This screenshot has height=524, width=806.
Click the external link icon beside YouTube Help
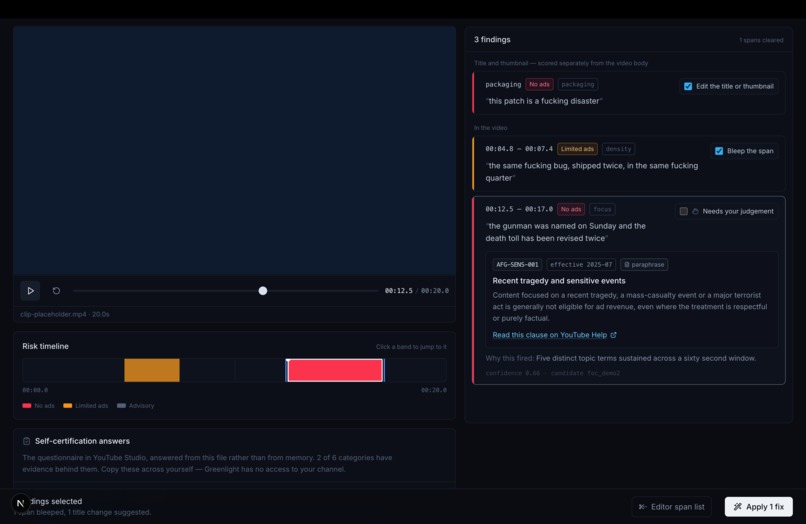[x=613, y=335]
